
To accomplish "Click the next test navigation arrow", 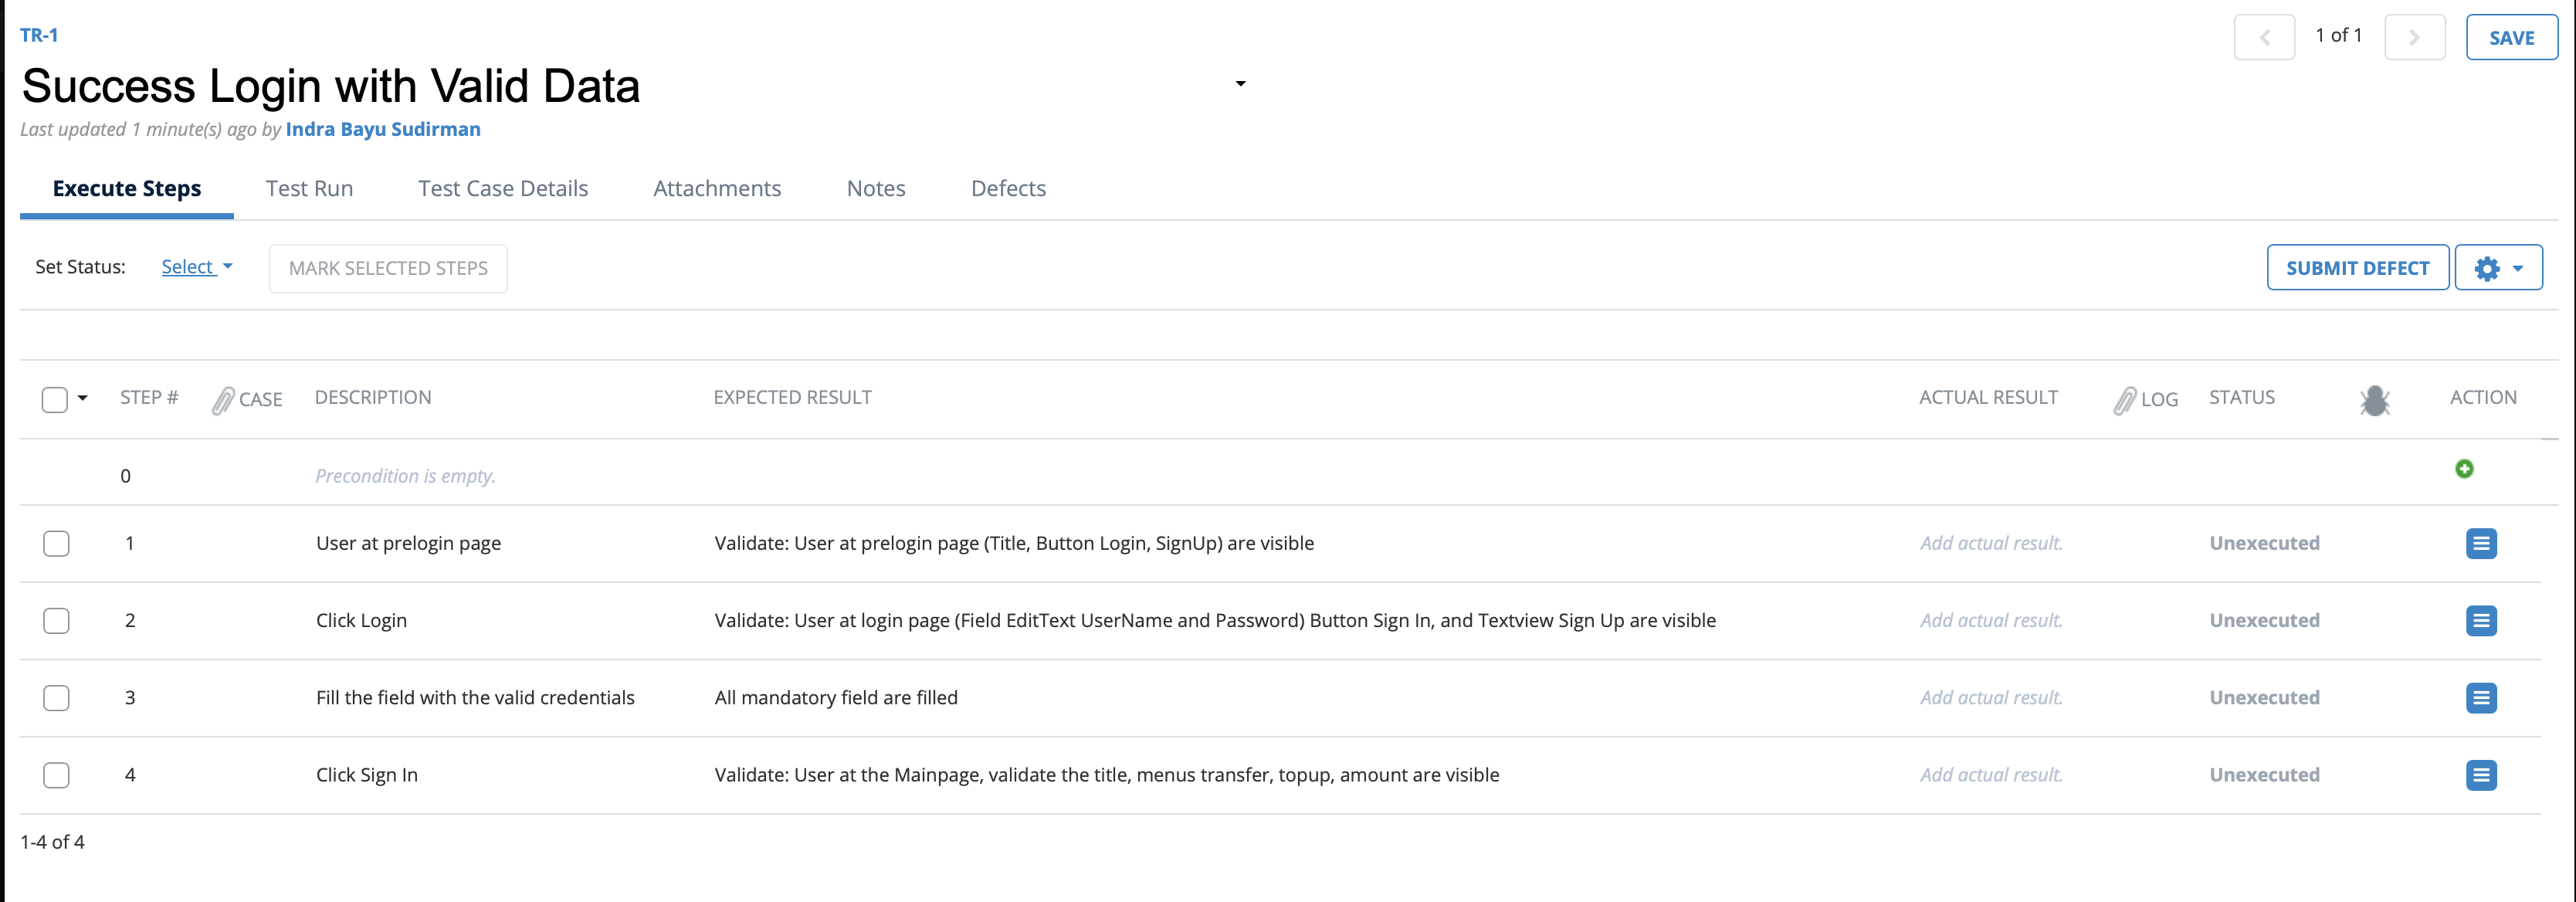I will (x=2415, y=37).
